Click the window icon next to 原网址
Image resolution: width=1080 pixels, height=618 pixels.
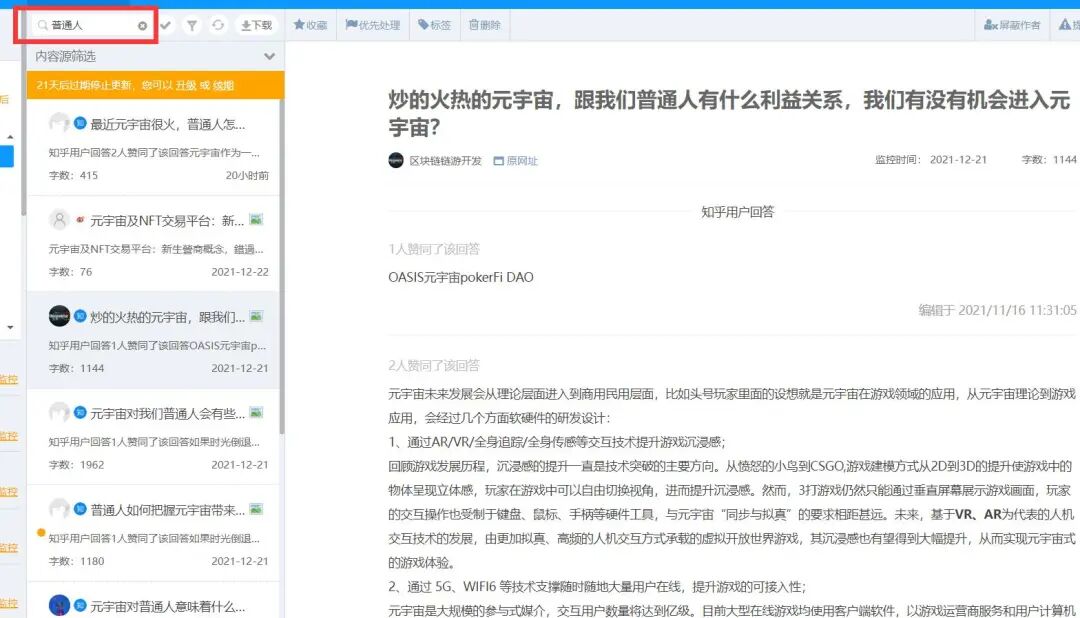pyautogui.click(x=499, y=161)
